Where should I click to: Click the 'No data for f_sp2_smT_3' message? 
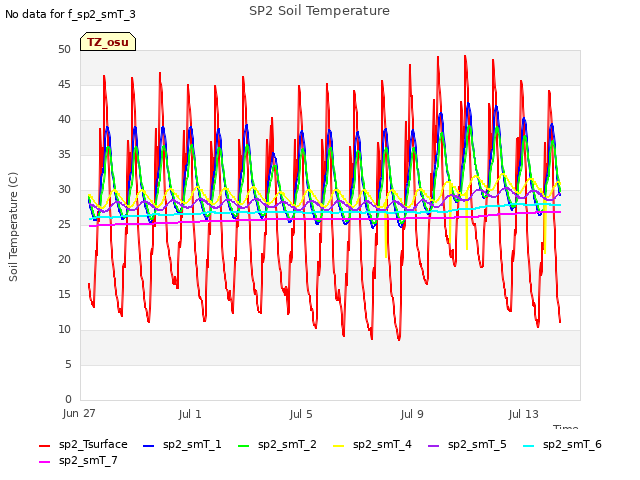pos(70,14)
